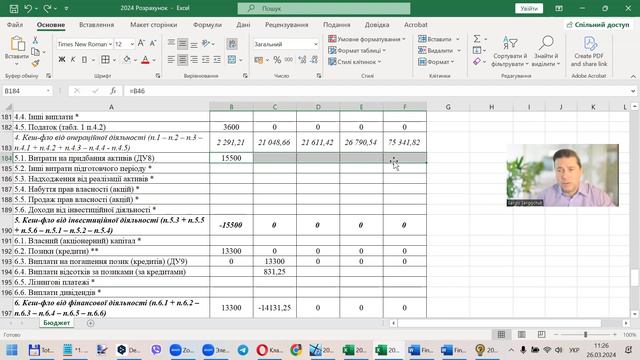
Task: Click the decrease decimal icon
Action: [314, 60]
